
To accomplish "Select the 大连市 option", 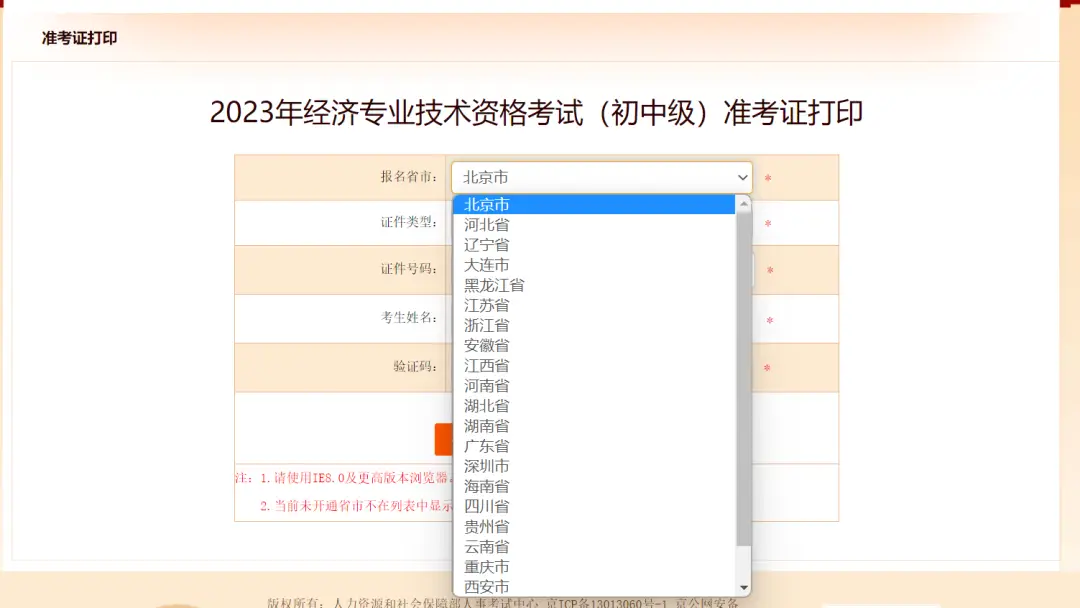I will tap(487, 265).
